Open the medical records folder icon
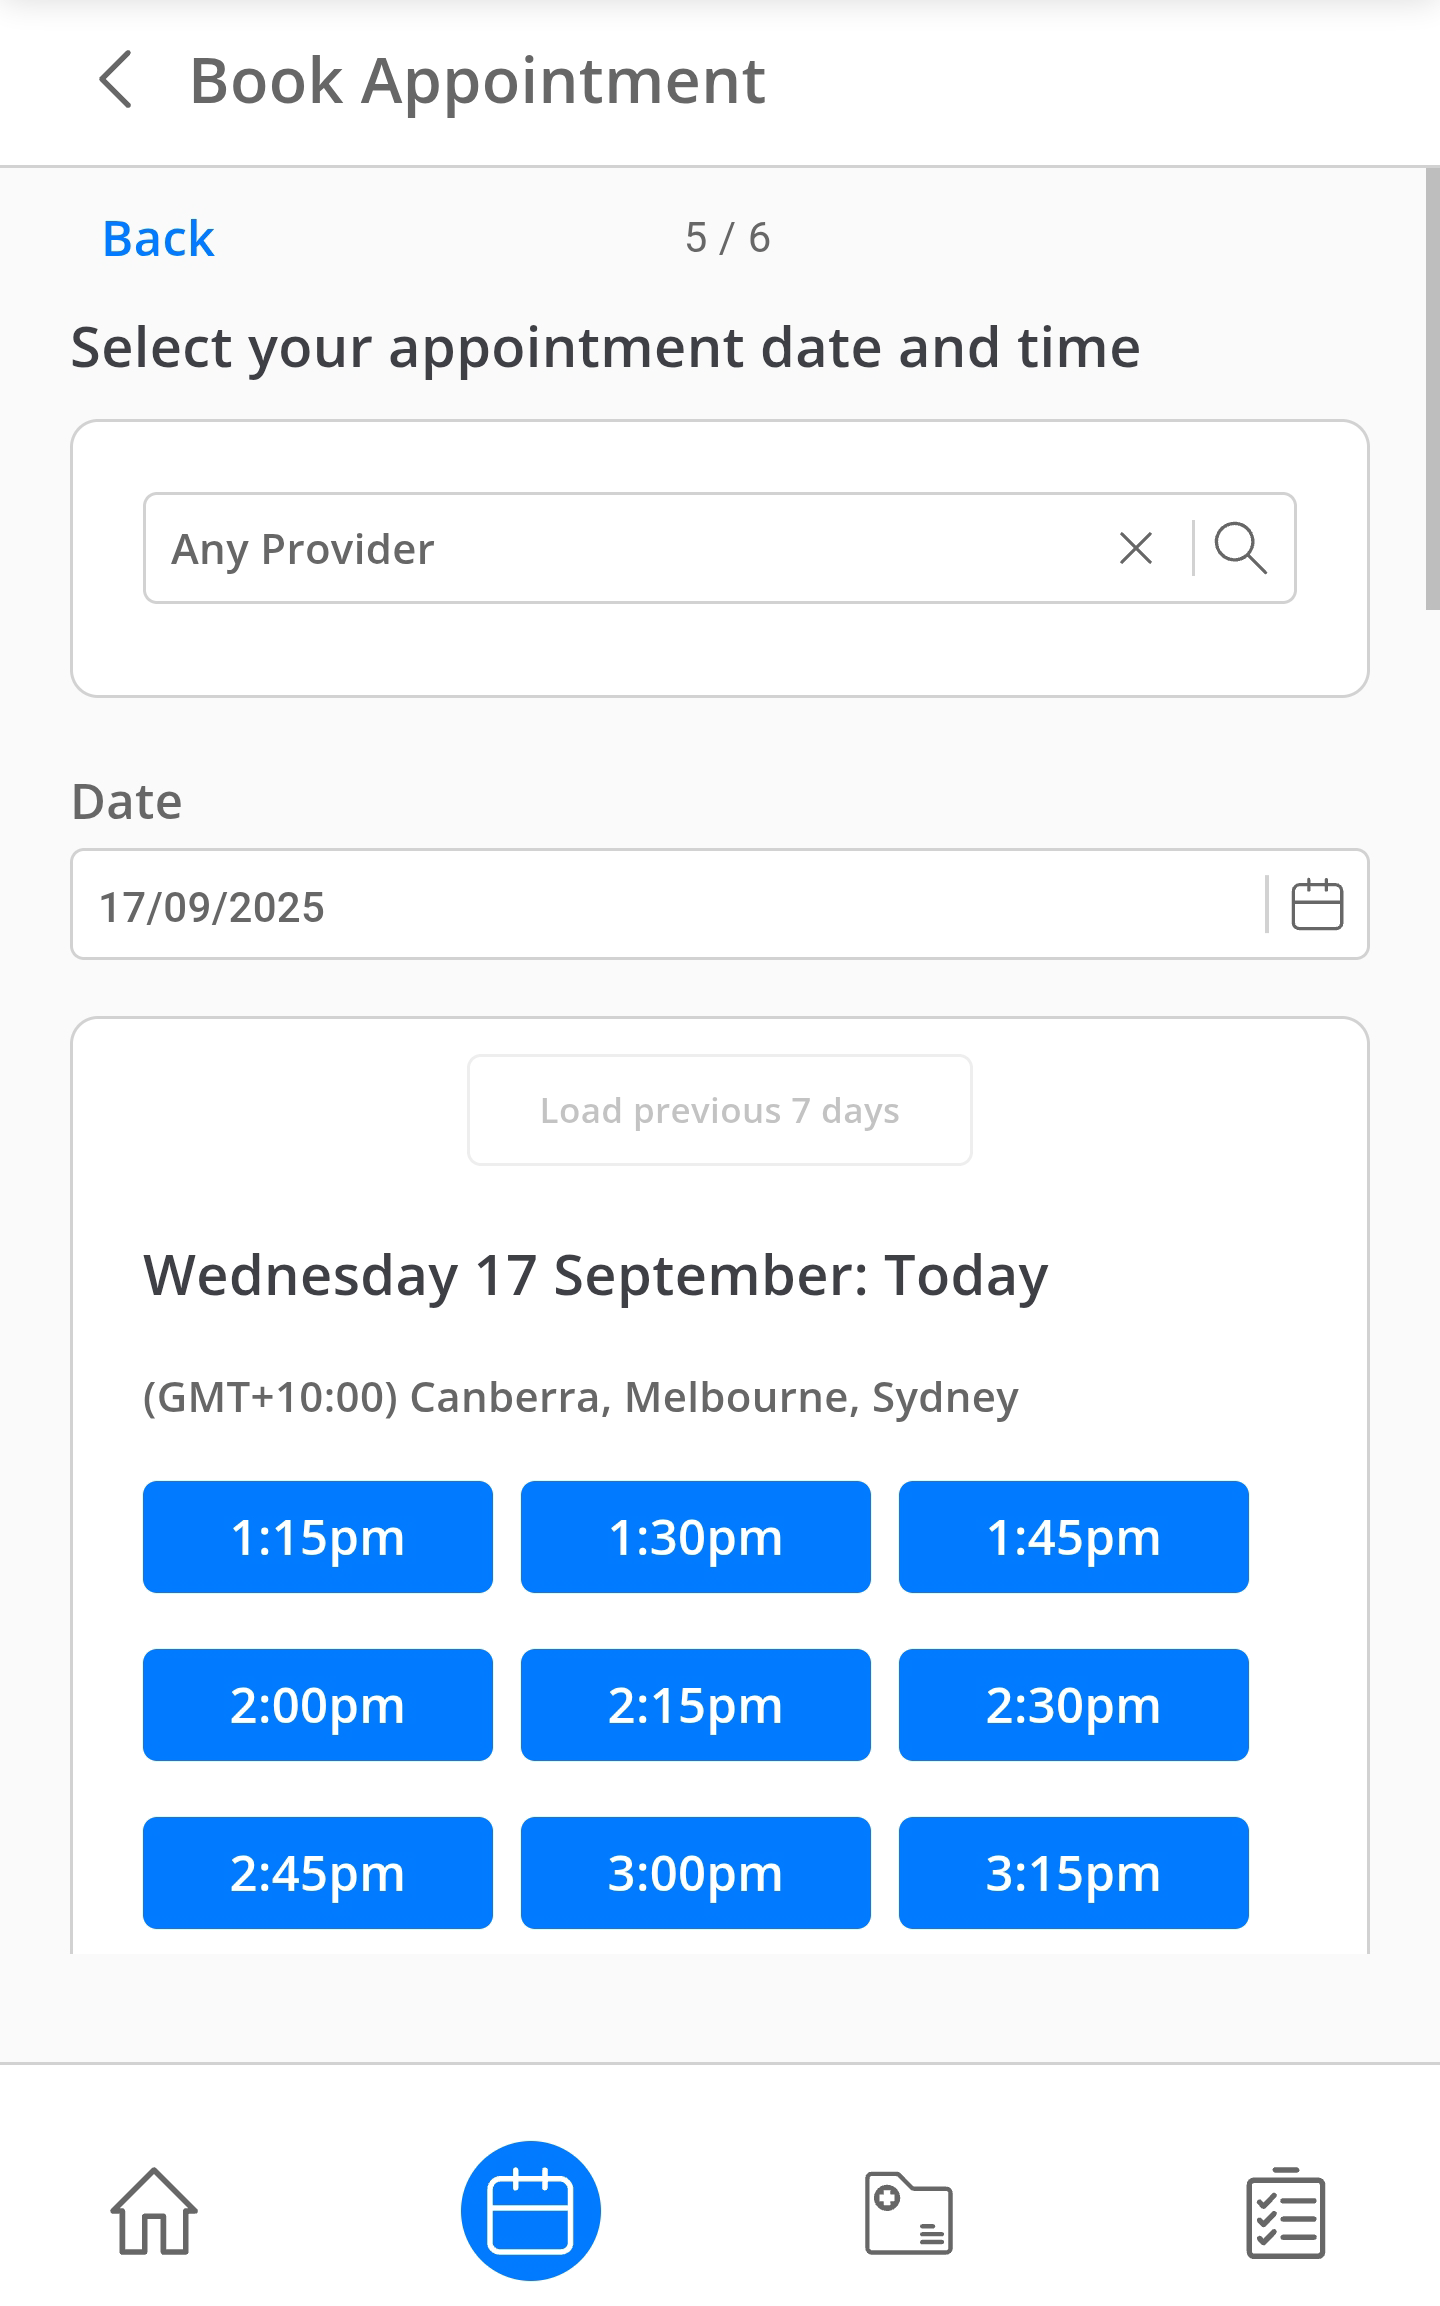1440x2306 pixels. (x=908, y=2213)
